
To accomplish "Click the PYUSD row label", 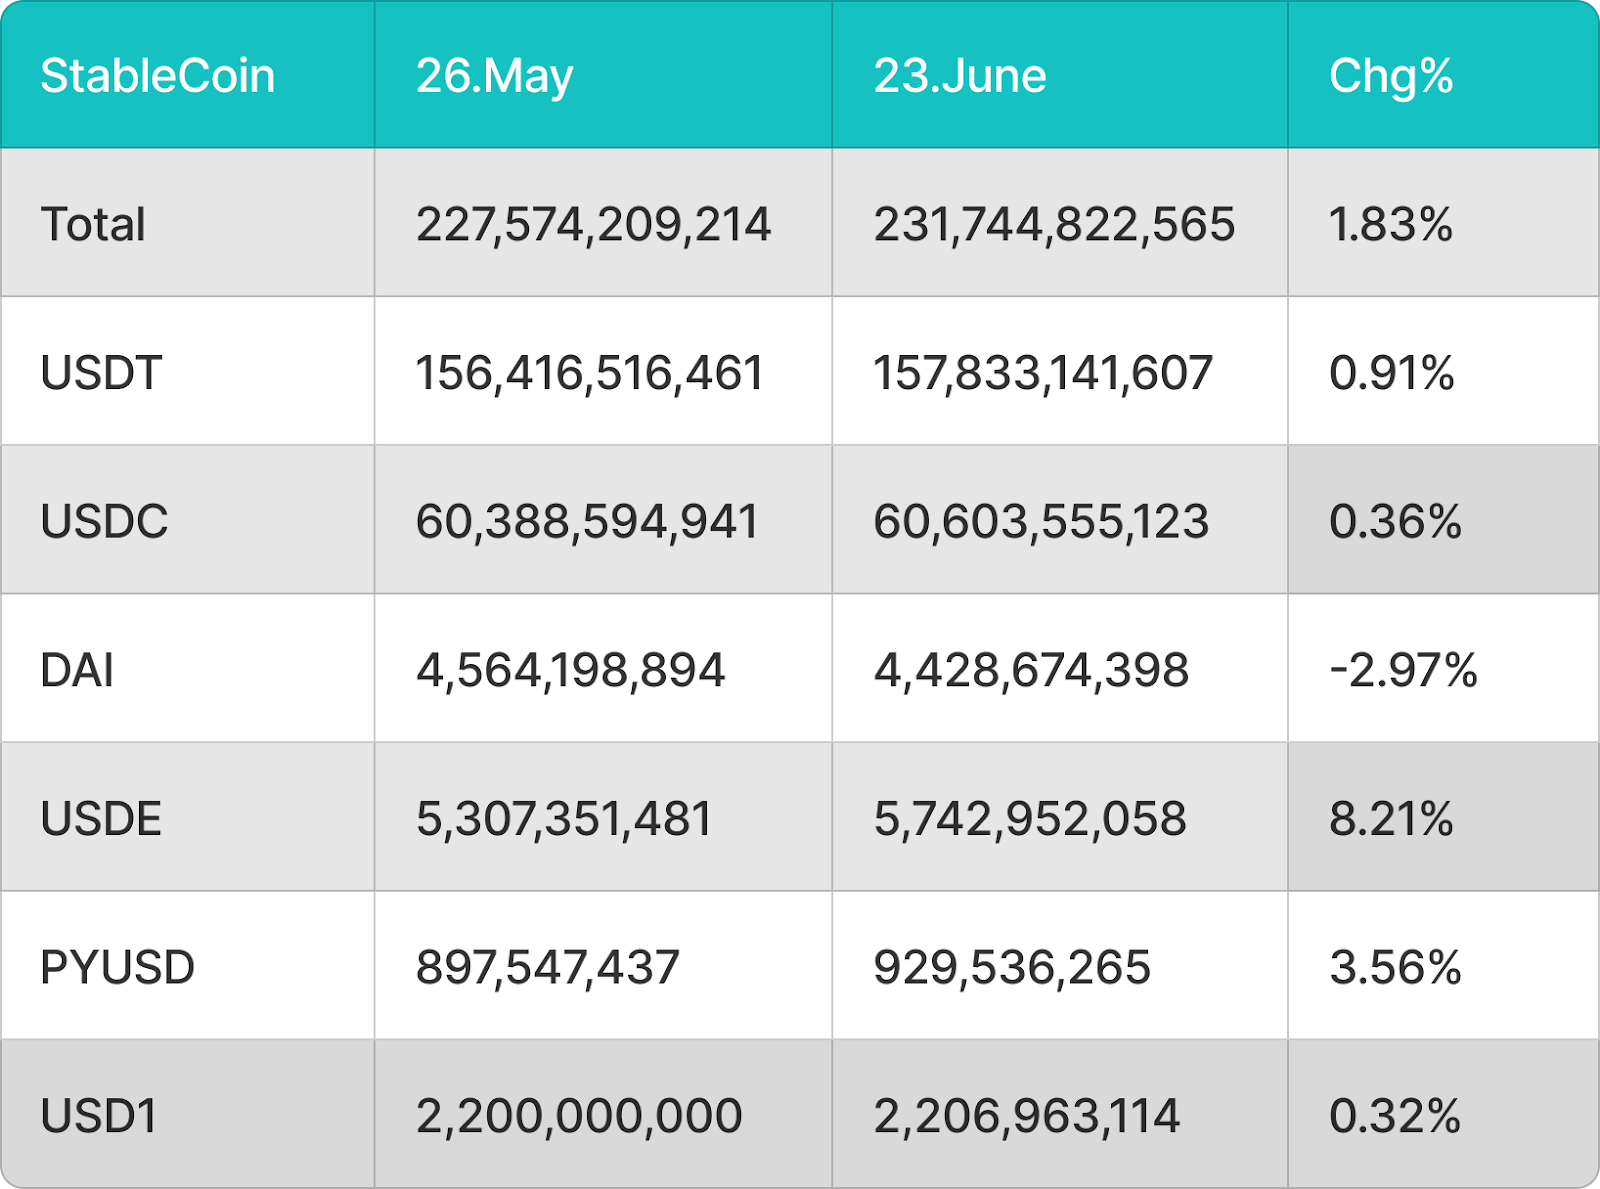I will [117, 967].
